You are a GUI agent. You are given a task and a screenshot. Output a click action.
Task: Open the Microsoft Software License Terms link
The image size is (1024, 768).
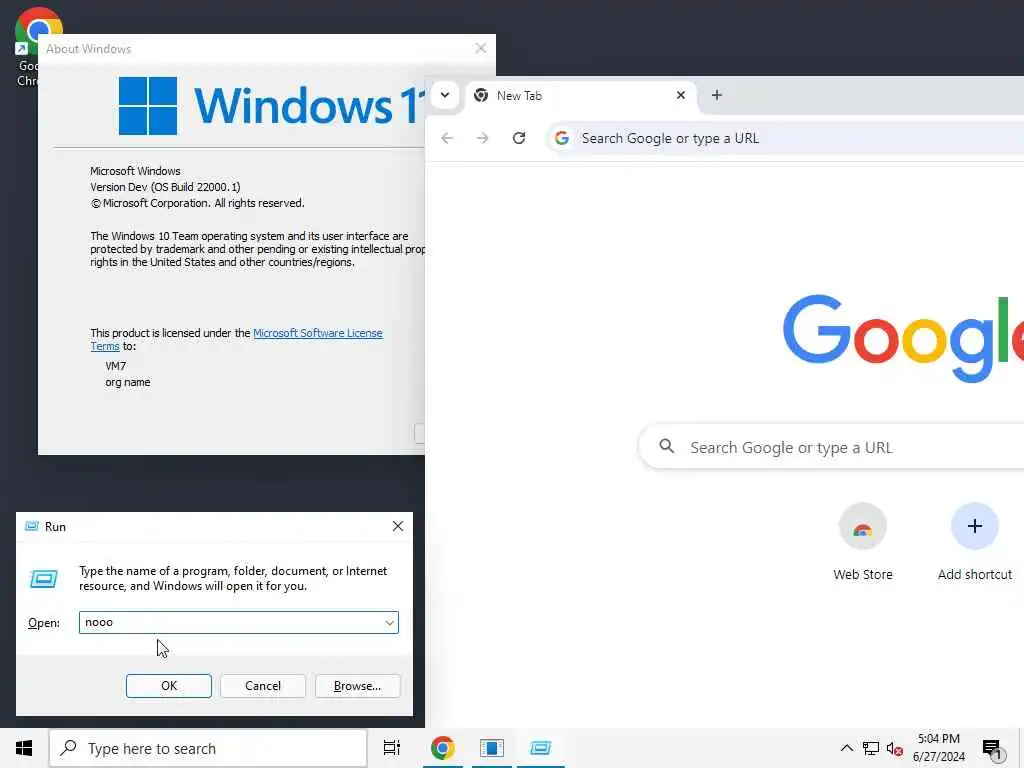pos(317,333)
